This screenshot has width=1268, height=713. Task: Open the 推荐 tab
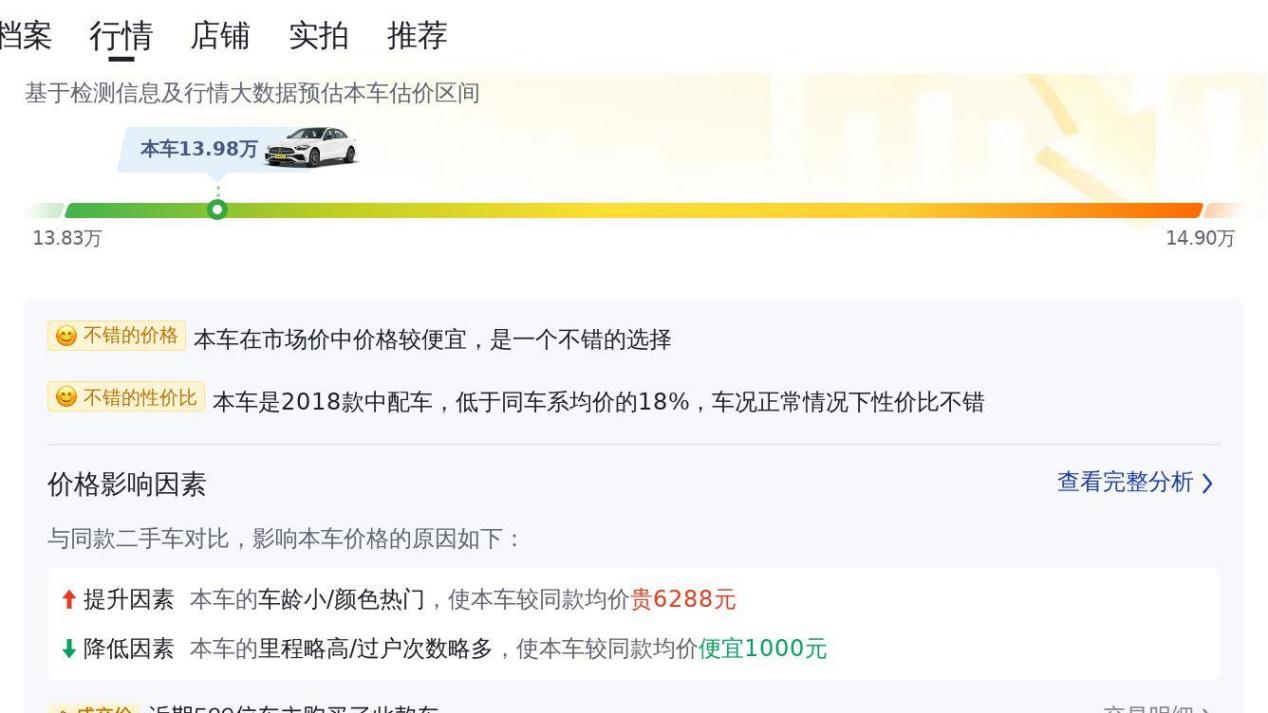tap(417, 36)
